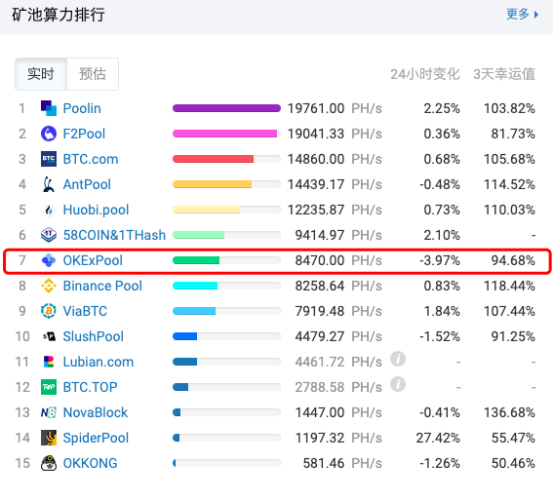The height and width of the screenshot is (503, 553).
Task: Click the NovaBlock pool name
Action: [95, 412]
